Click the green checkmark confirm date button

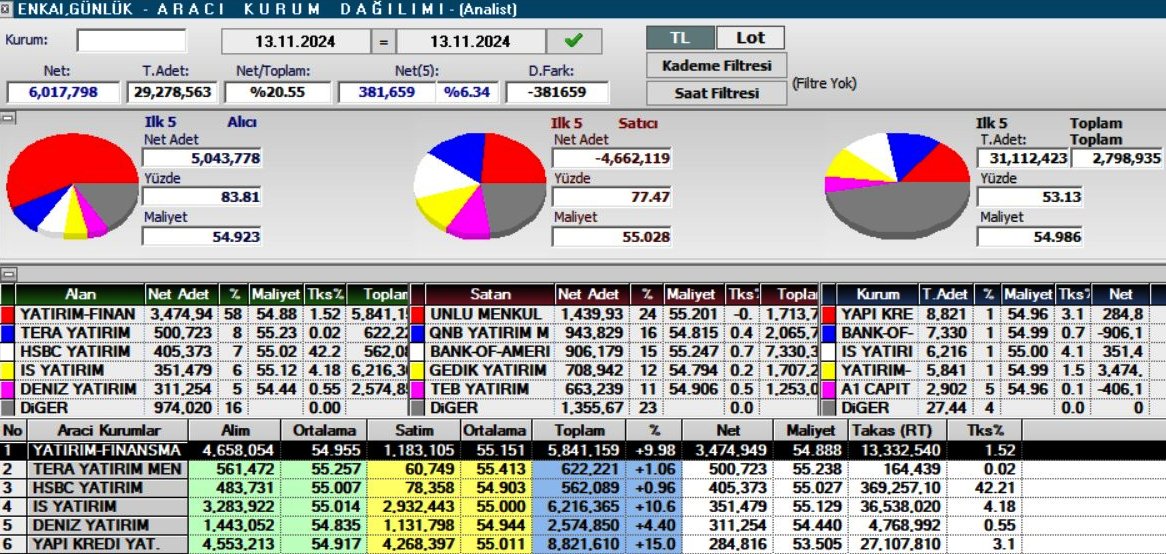(573, 41)
